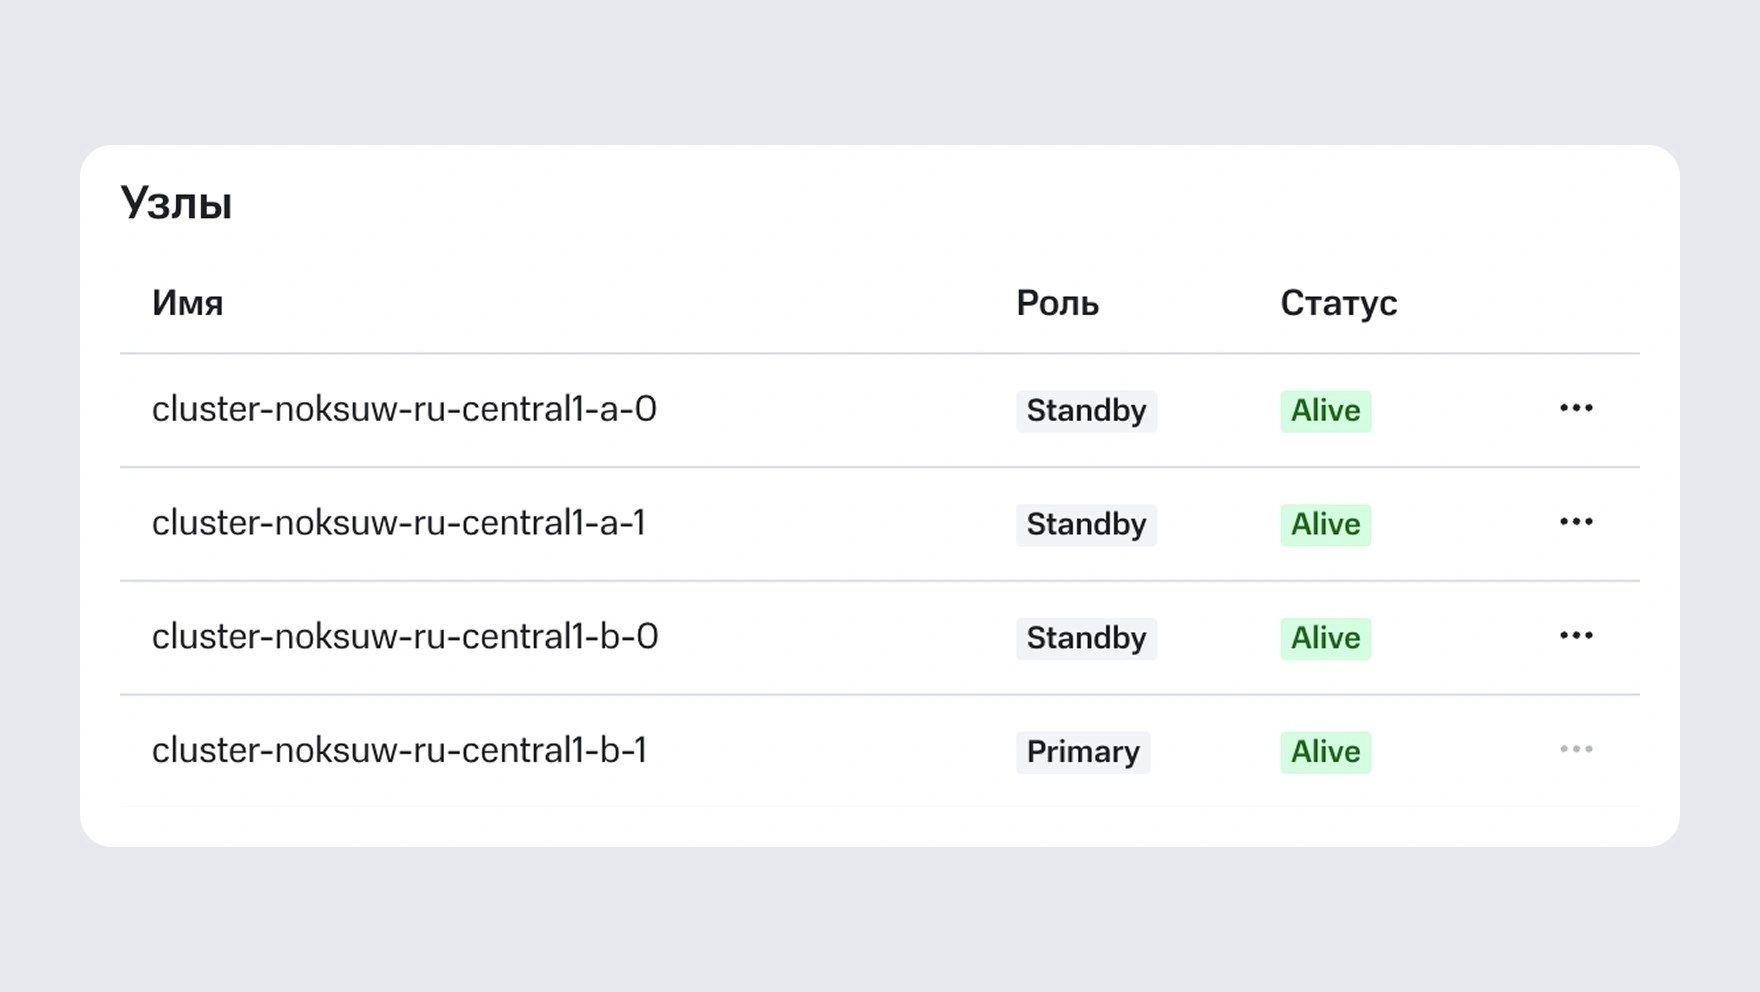
Task: Sort the table by the Статус column
Action: [x=1340, y=303]
